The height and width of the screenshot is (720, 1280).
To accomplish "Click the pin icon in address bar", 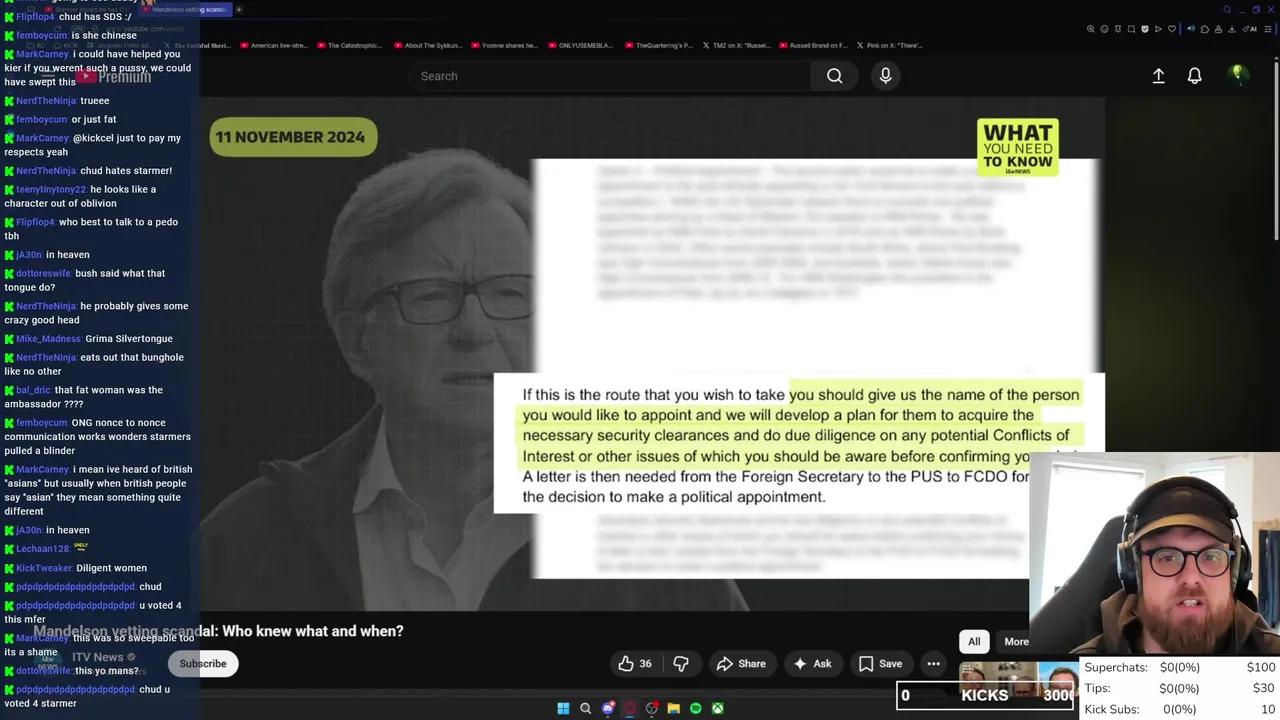I will [1118, 29].
